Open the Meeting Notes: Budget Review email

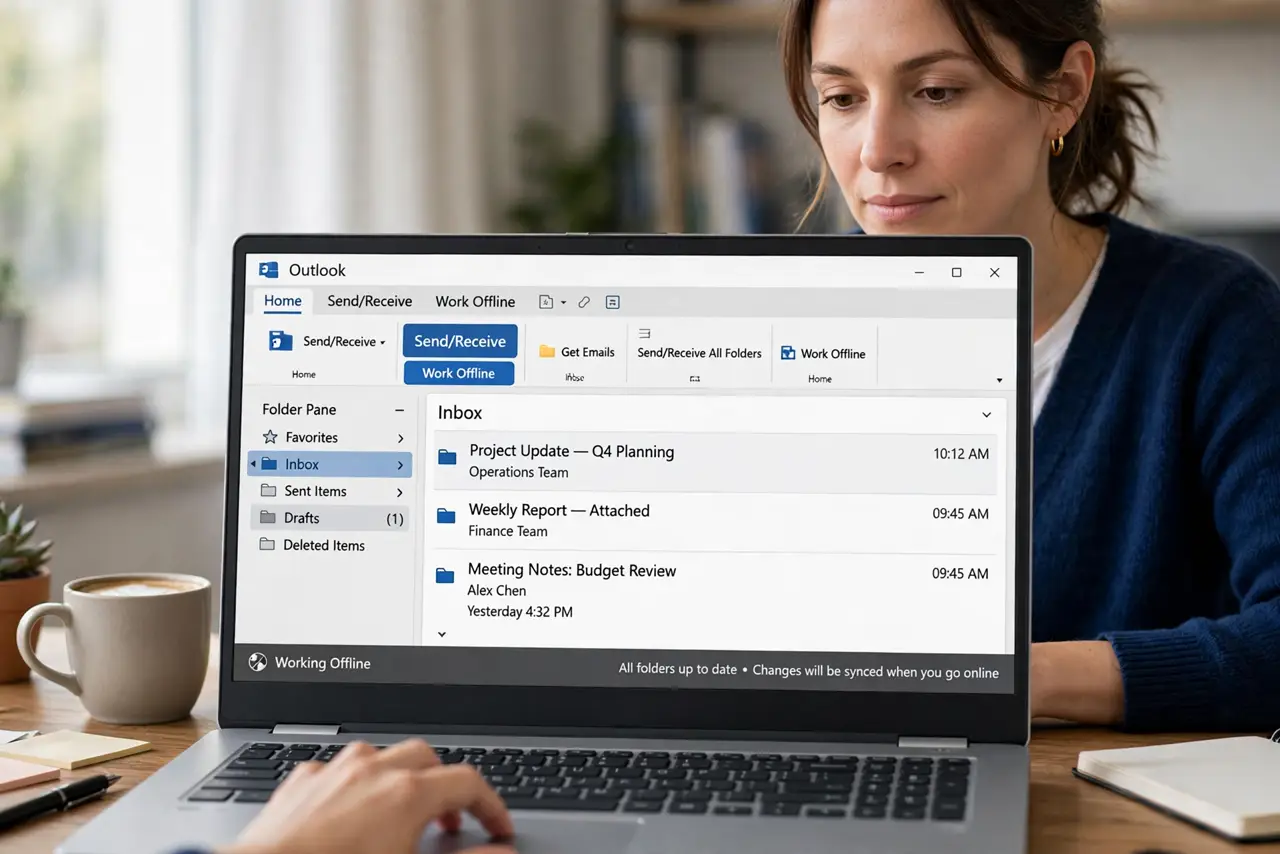tap(713, 589)
